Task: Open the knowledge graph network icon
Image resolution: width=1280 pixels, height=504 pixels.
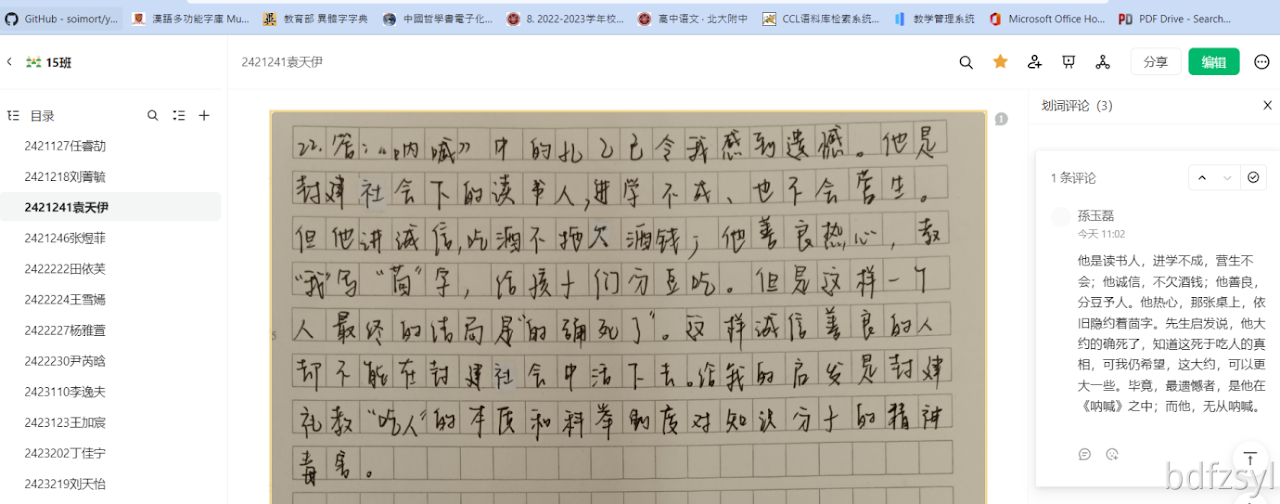Action: coord(1103,62)
